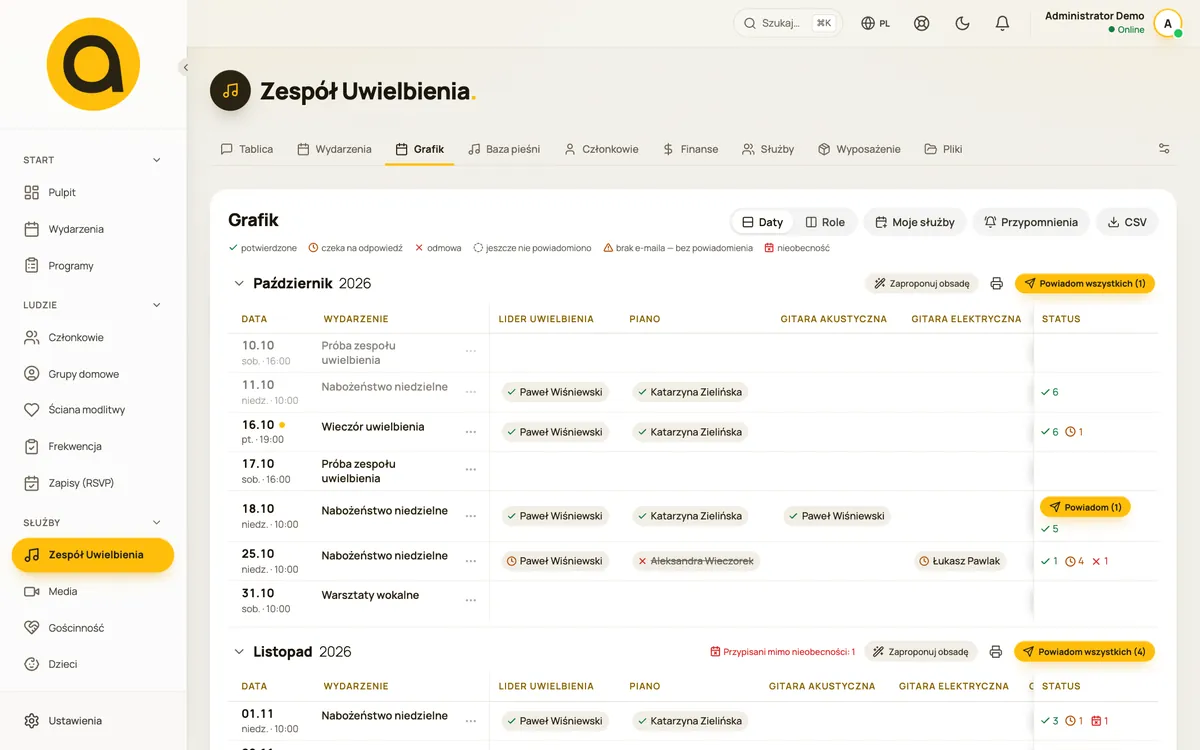Click Powiadom (1) in the 18.10 row
Image resolution: width=1200 pixels, height=750 pixels.
[x=1085, y=507]
